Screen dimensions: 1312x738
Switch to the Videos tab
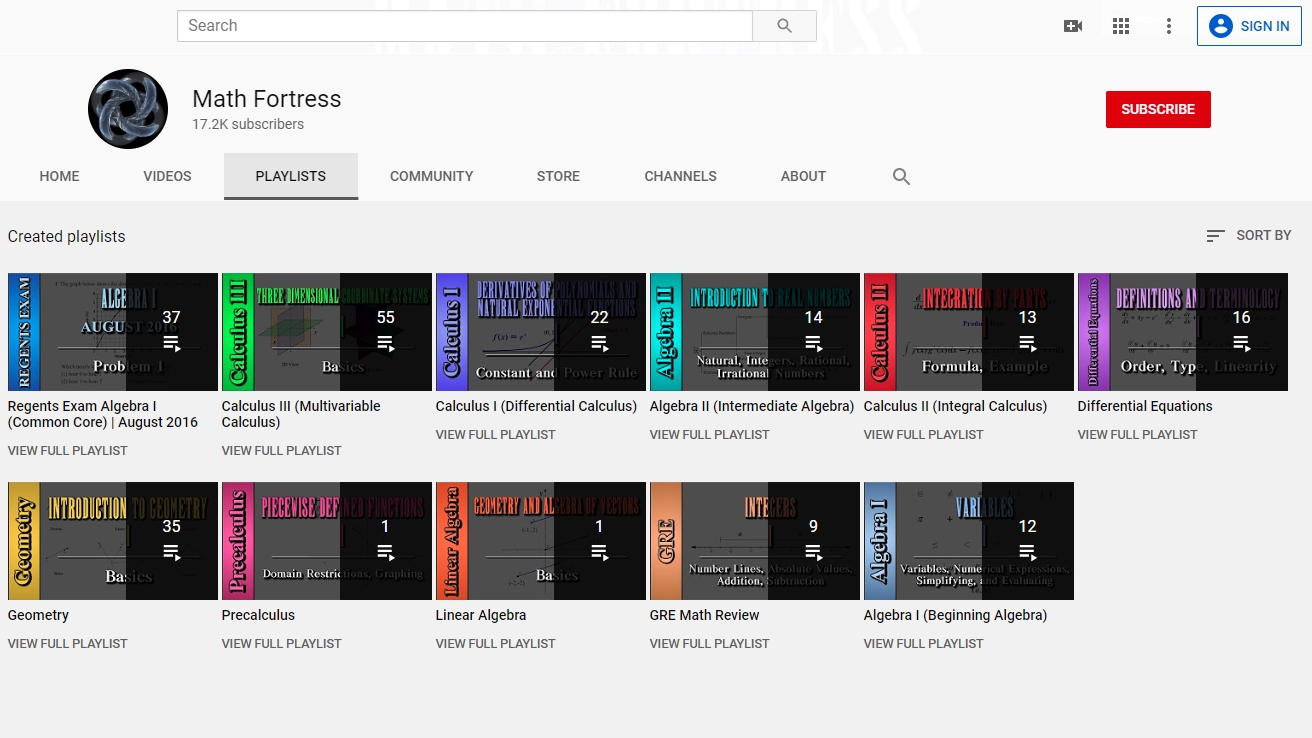(167, 176)
